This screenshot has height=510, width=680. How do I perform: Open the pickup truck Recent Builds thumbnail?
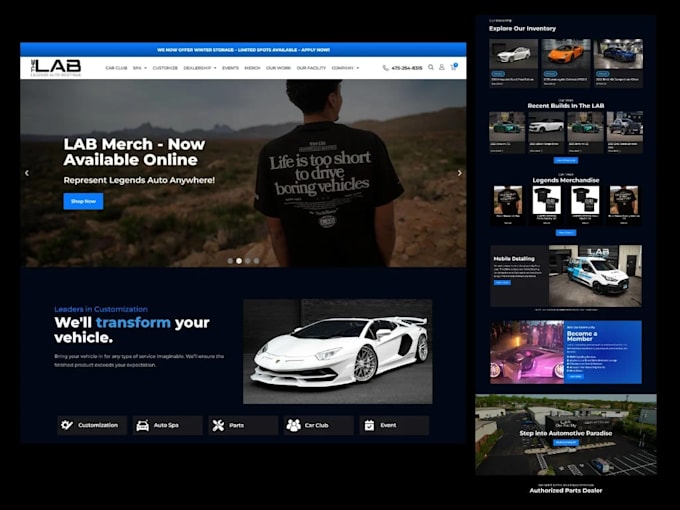pos(625,126)
